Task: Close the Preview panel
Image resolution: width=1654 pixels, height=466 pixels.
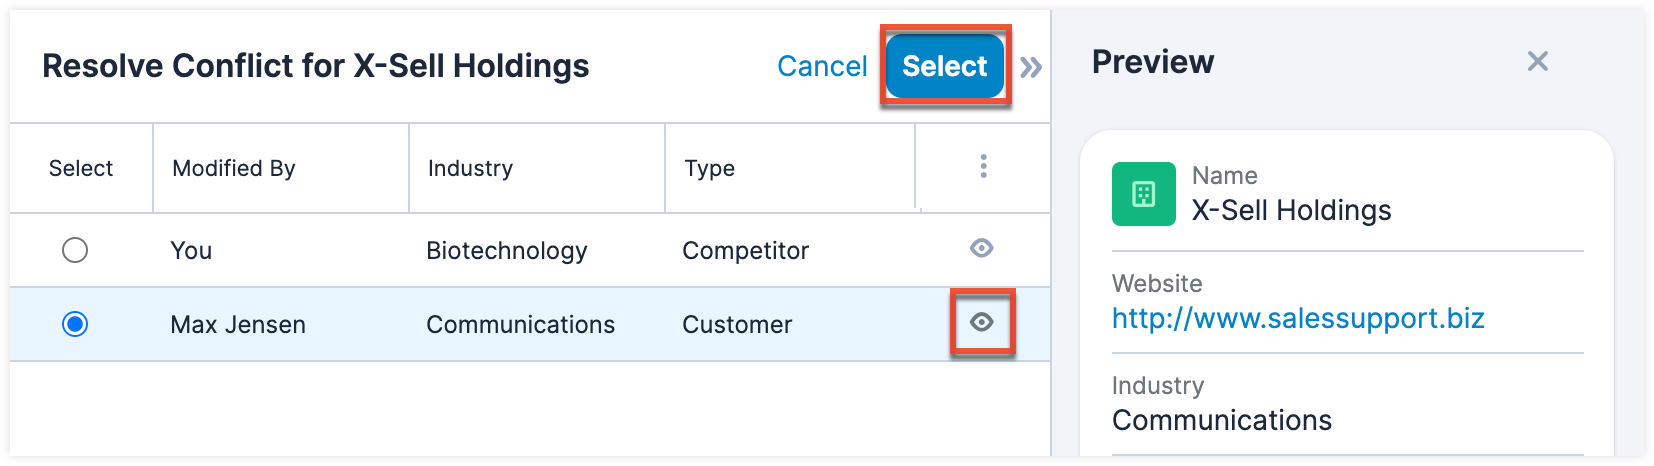Action: click(x=1537, y=62)
